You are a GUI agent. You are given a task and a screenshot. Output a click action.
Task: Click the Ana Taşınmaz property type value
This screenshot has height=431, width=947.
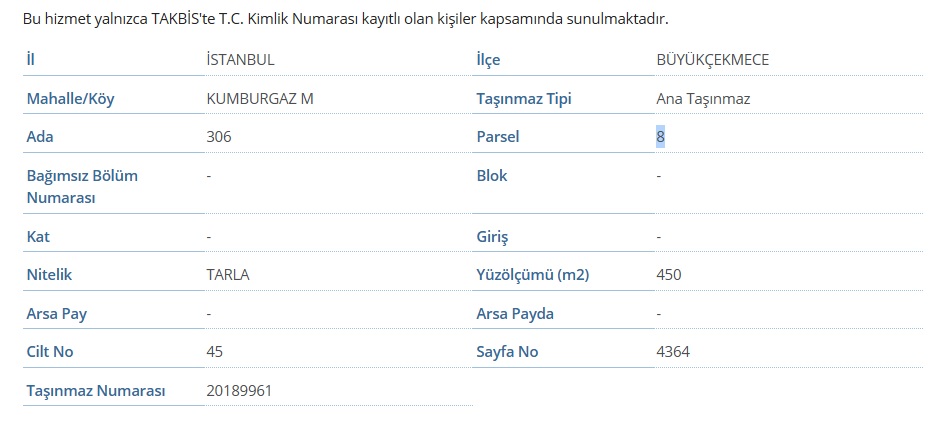click(x=703, y=99)
